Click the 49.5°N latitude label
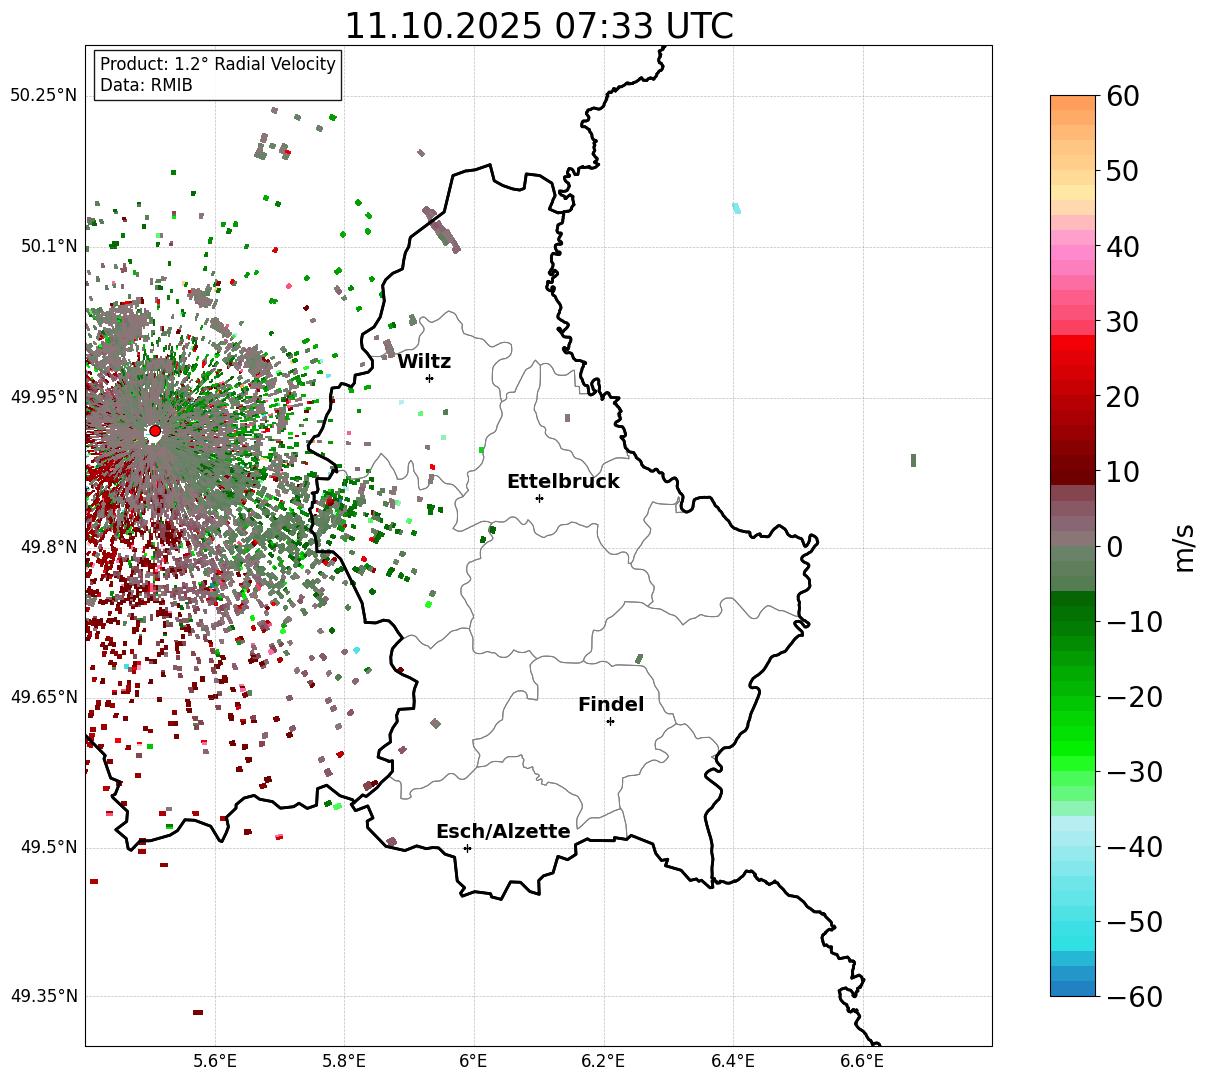 pos(48,847)
